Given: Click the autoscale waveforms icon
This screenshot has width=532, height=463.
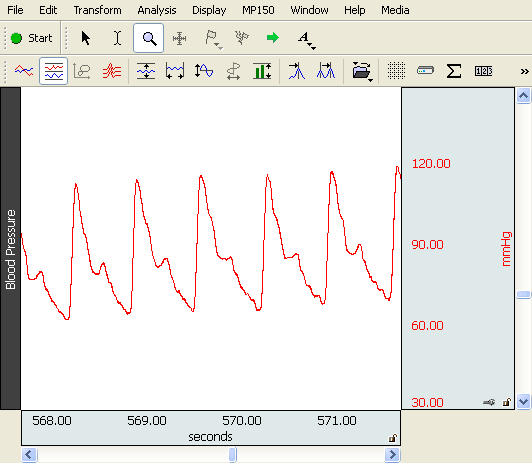Looking at the screenshot, I should click(146, 71).
